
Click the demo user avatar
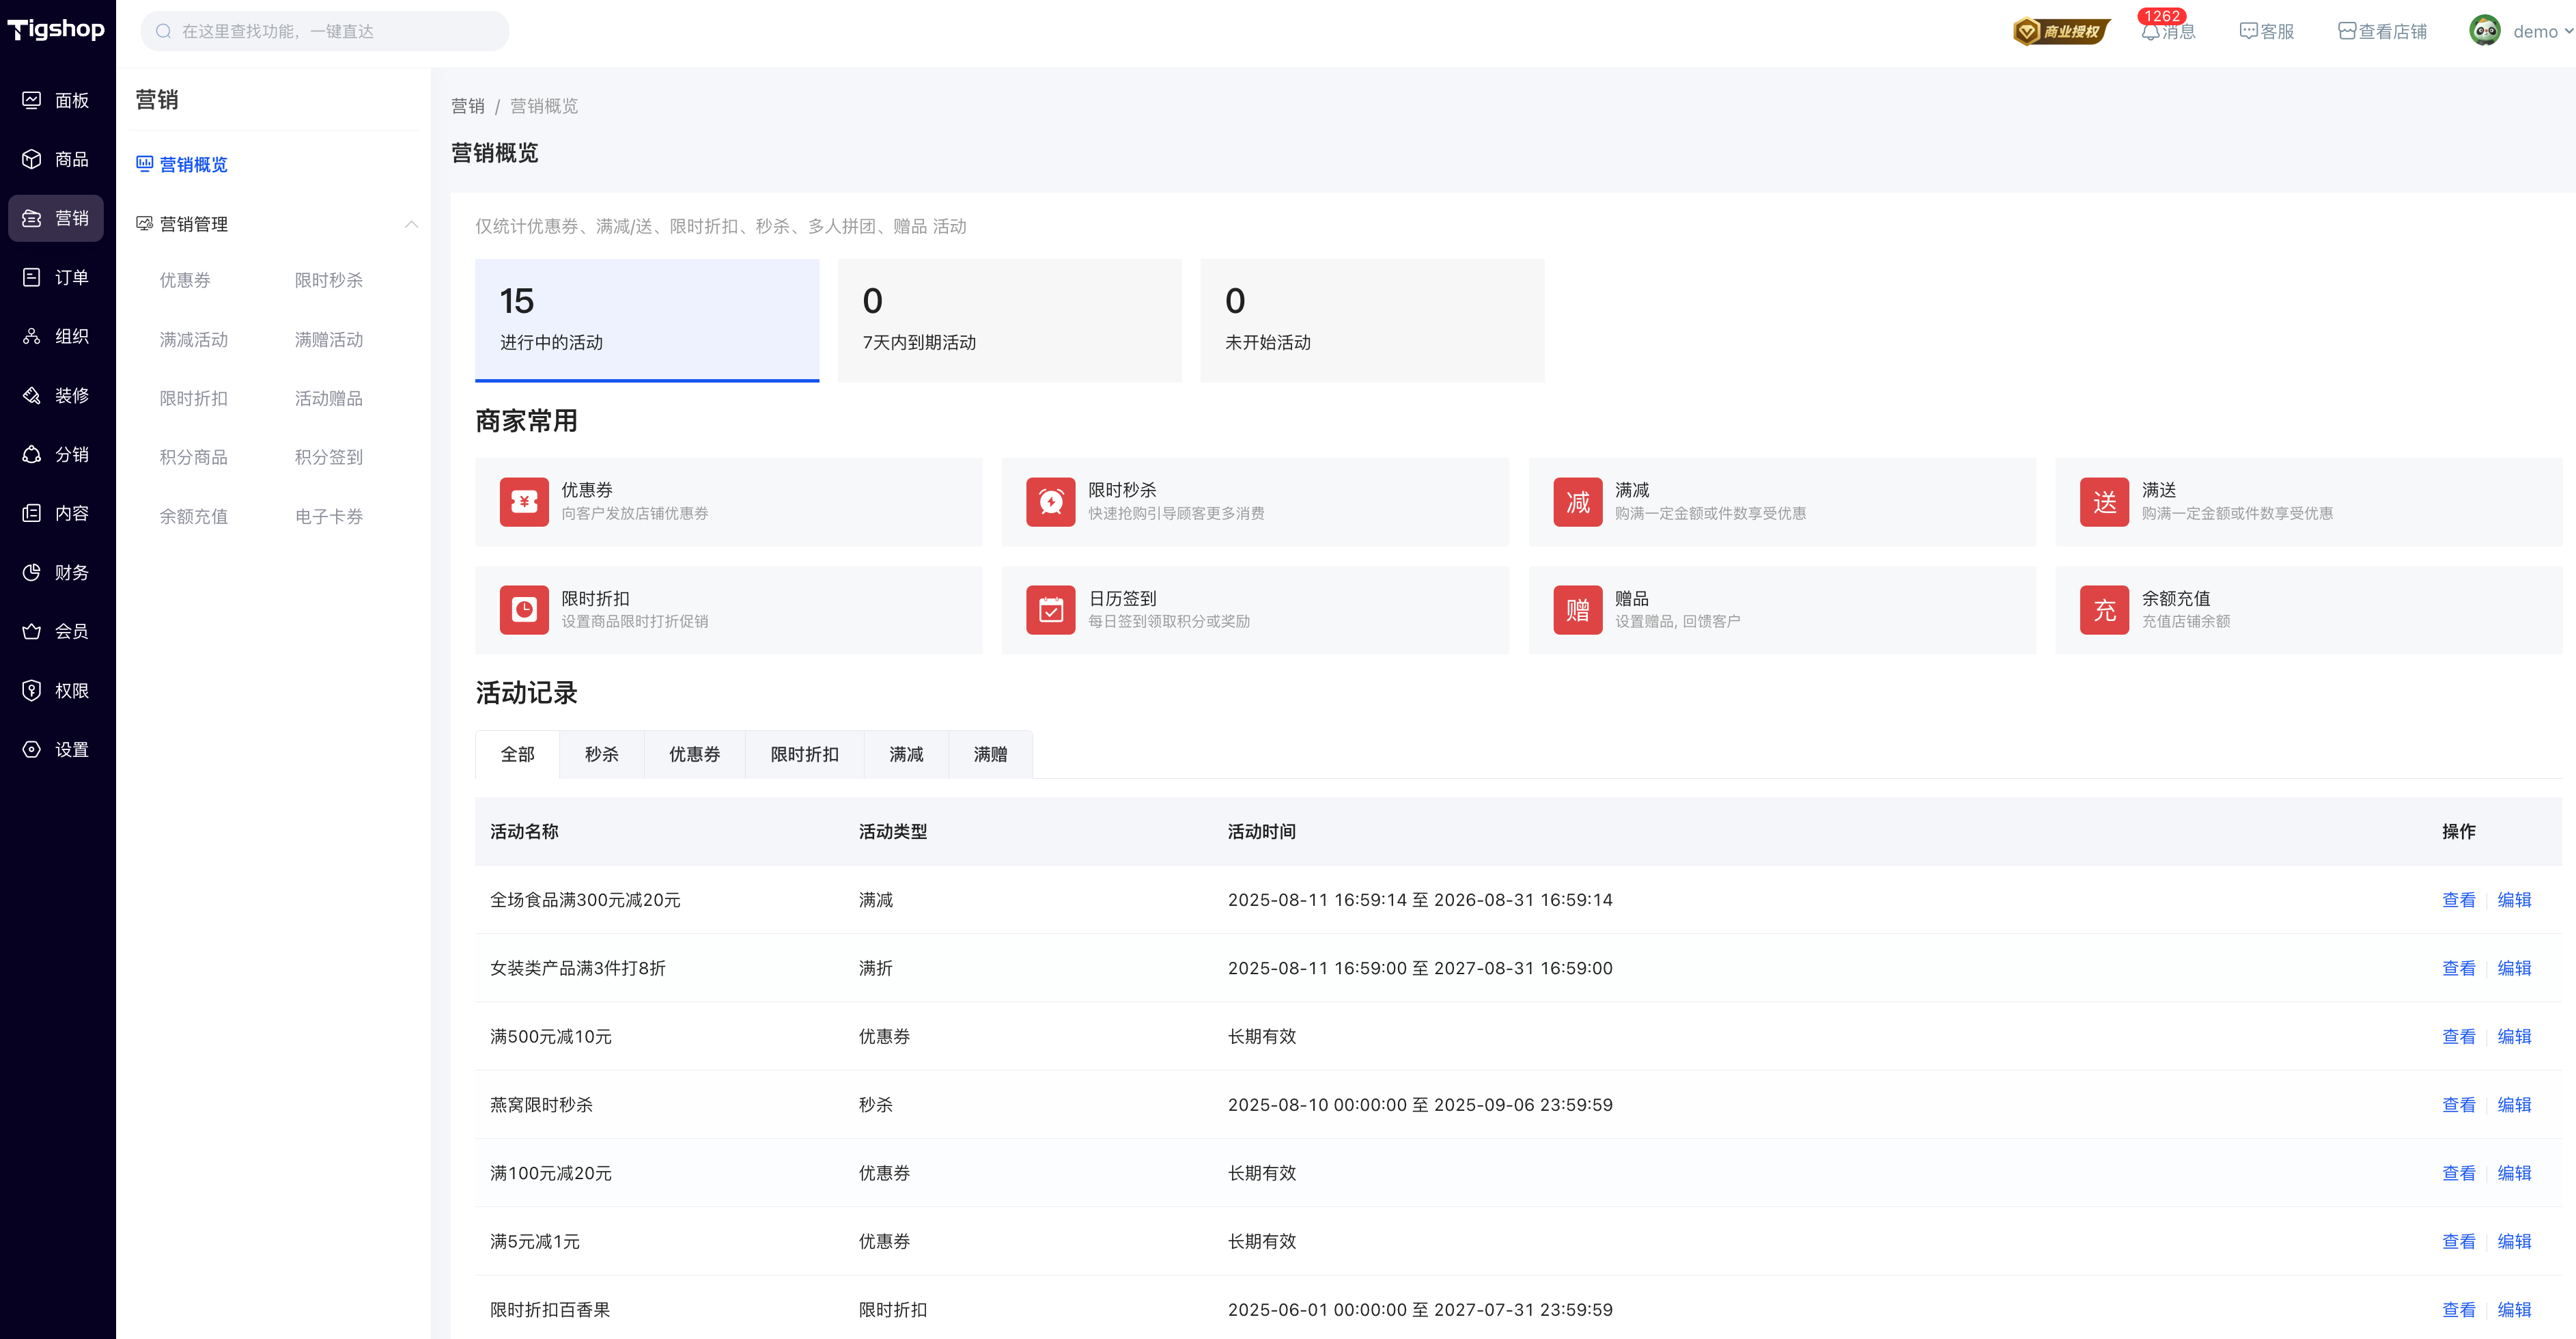click(x=2485, y=31)
